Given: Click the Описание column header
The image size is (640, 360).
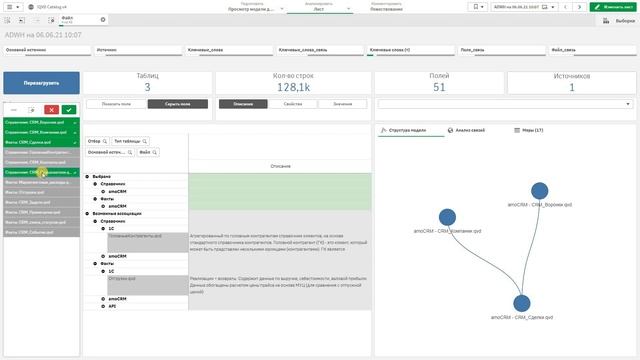Looking at the screenshot, I should 280,166.
